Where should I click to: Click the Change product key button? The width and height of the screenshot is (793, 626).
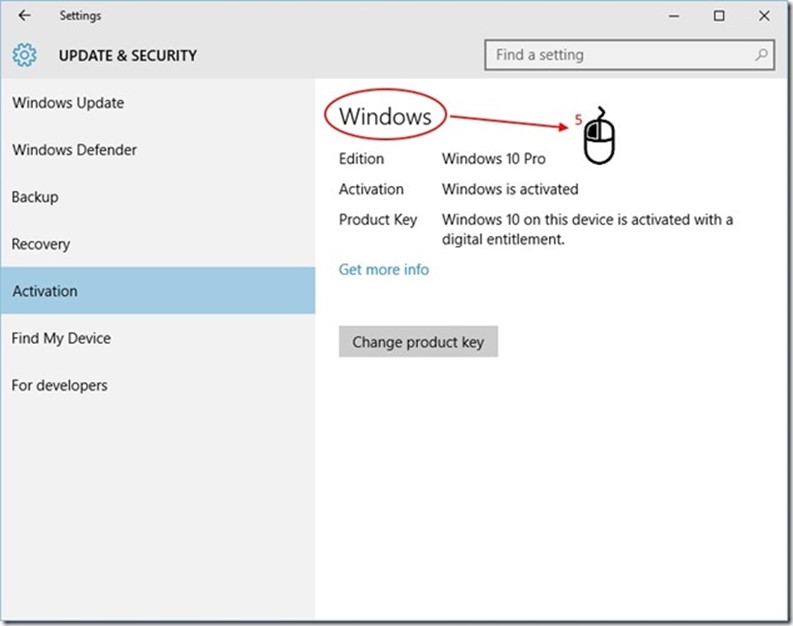click(x=418, y=342)
